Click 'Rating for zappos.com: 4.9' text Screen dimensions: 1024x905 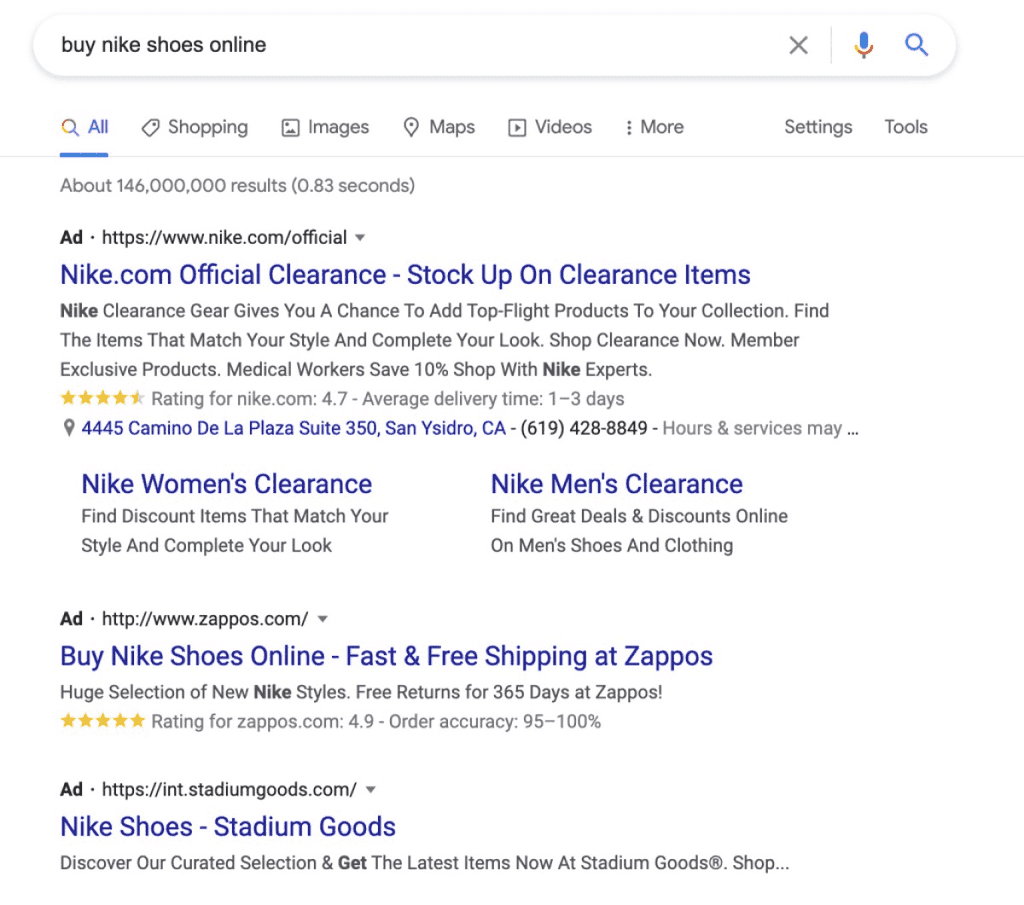click(263, 722)
